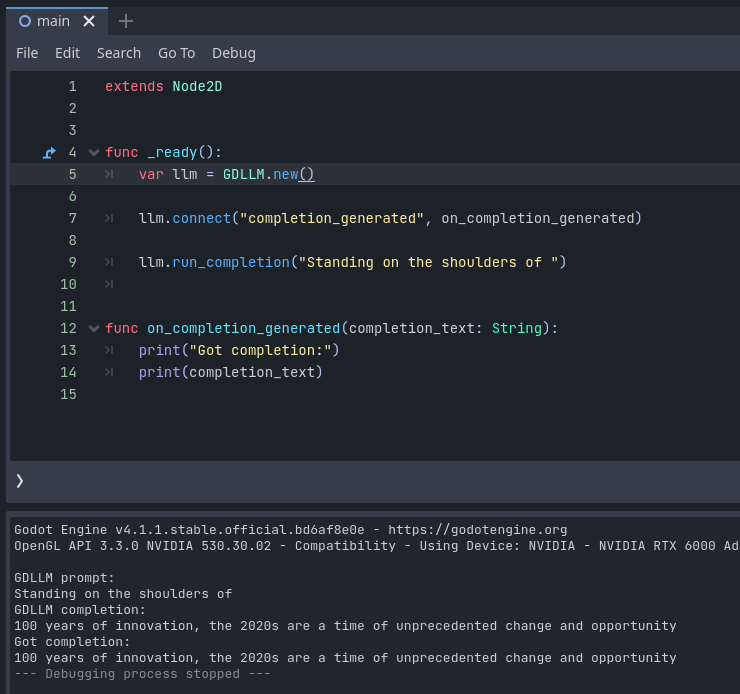Place cursor on 'extends Node2D' line
This screenshot has height=694, width=740.
(163, 86)
